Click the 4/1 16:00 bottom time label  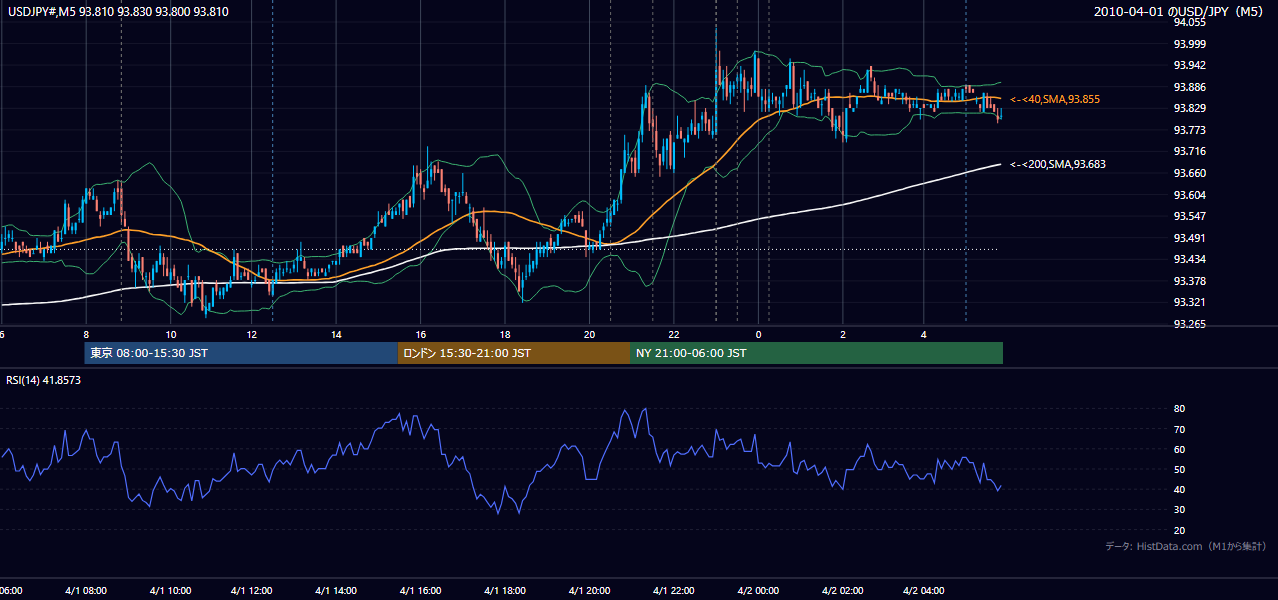(421, 591)
